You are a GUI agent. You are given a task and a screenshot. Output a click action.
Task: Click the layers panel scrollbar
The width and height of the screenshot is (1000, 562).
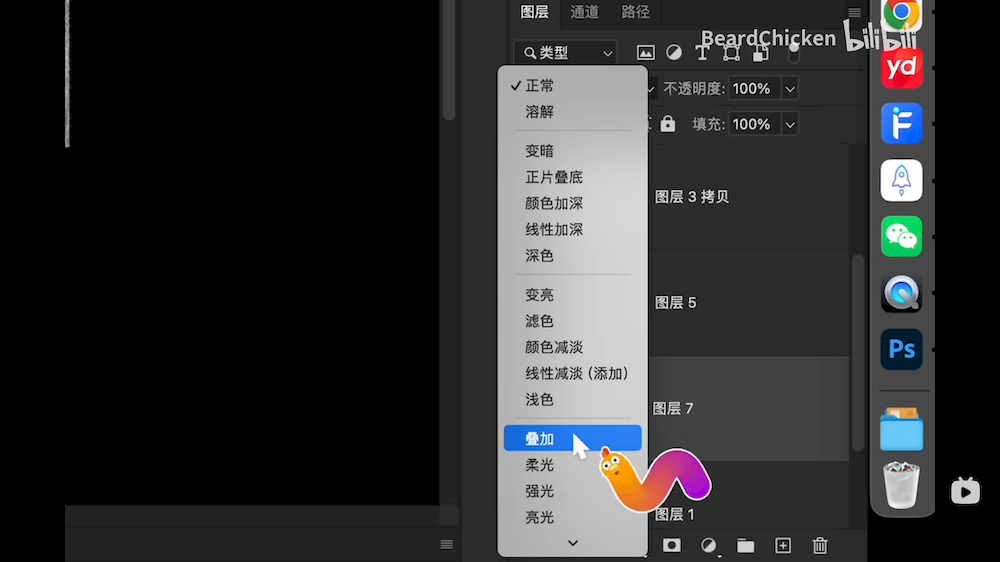(x=858, y=353)
